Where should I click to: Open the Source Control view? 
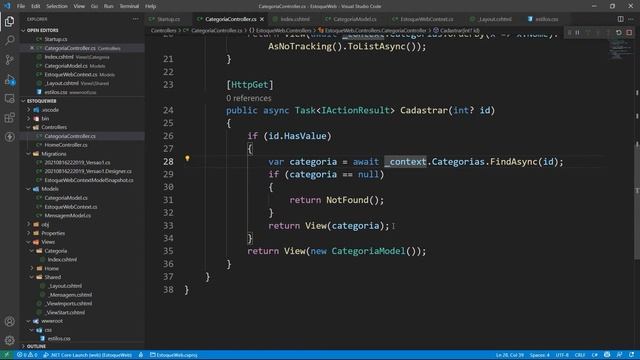[9, 60]
